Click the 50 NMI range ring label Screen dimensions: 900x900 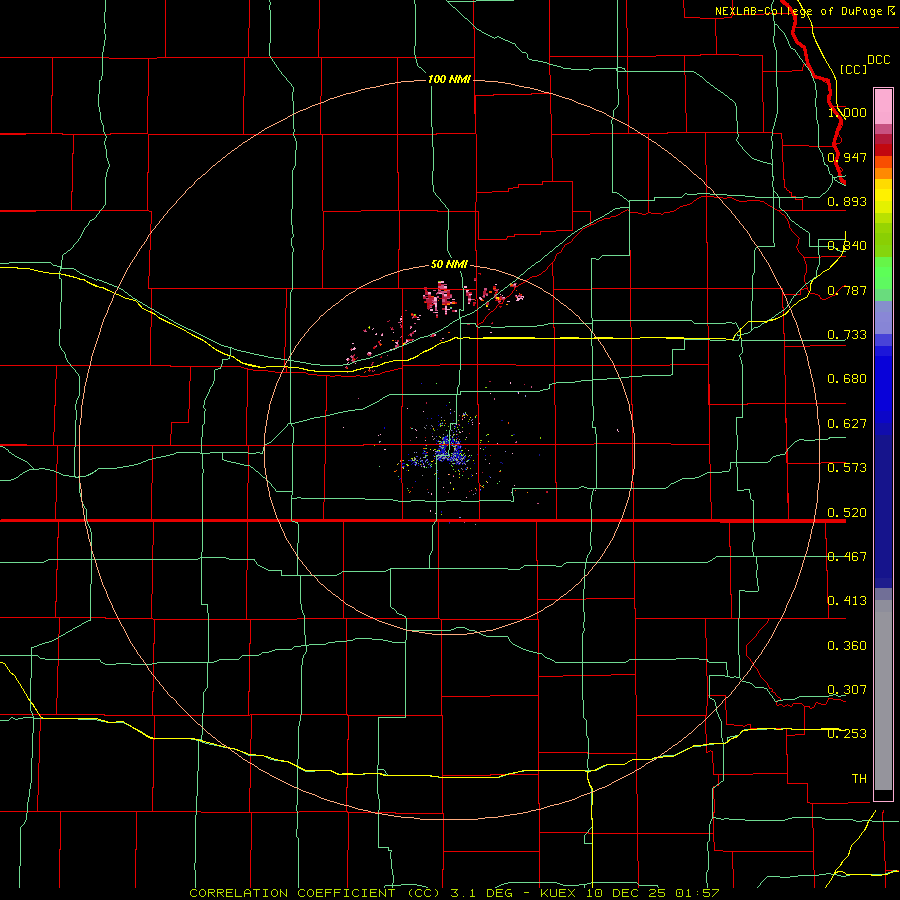pos(449,265)
